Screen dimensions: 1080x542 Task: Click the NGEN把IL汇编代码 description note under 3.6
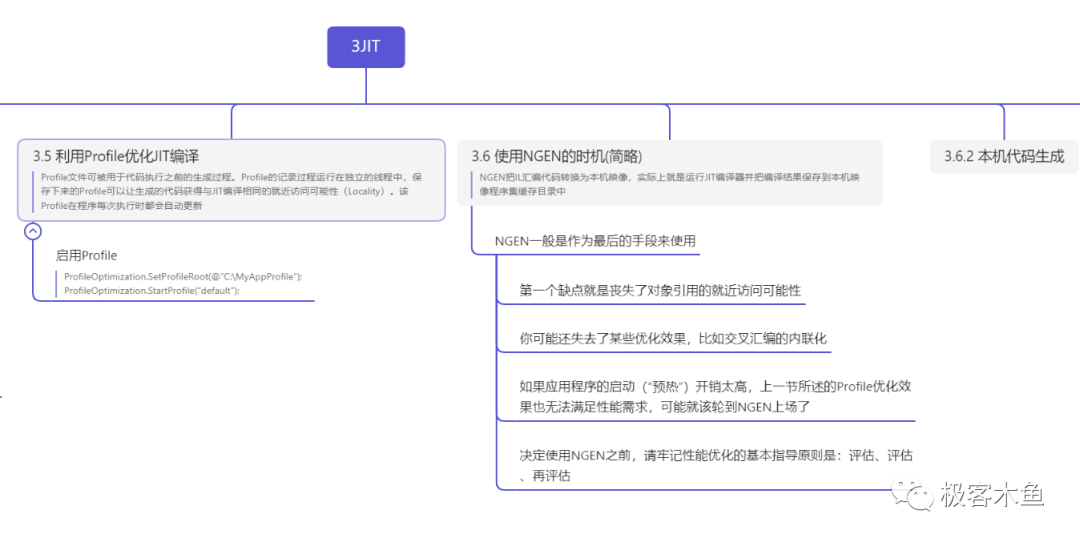[x=669, y=184]
